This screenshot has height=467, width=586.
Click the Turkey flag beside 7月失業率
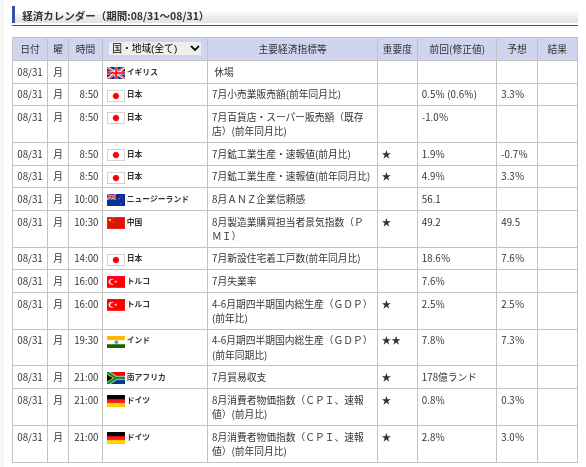(116, 282)
